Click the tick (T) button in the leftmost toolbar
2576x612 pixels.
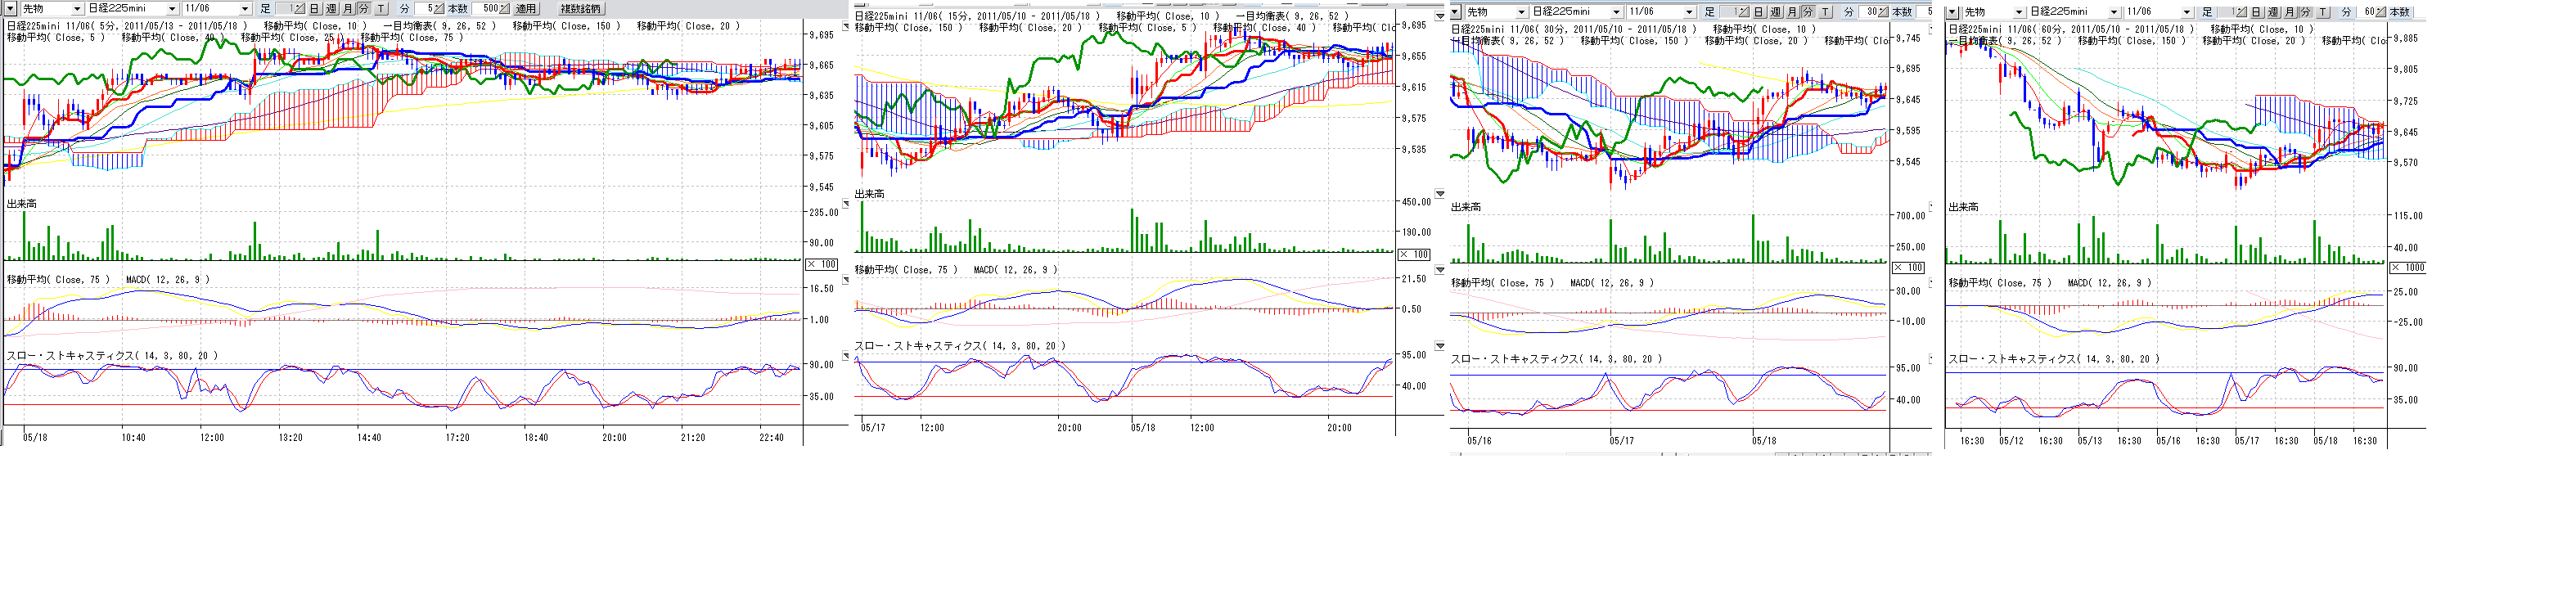[x=381, y=9]
